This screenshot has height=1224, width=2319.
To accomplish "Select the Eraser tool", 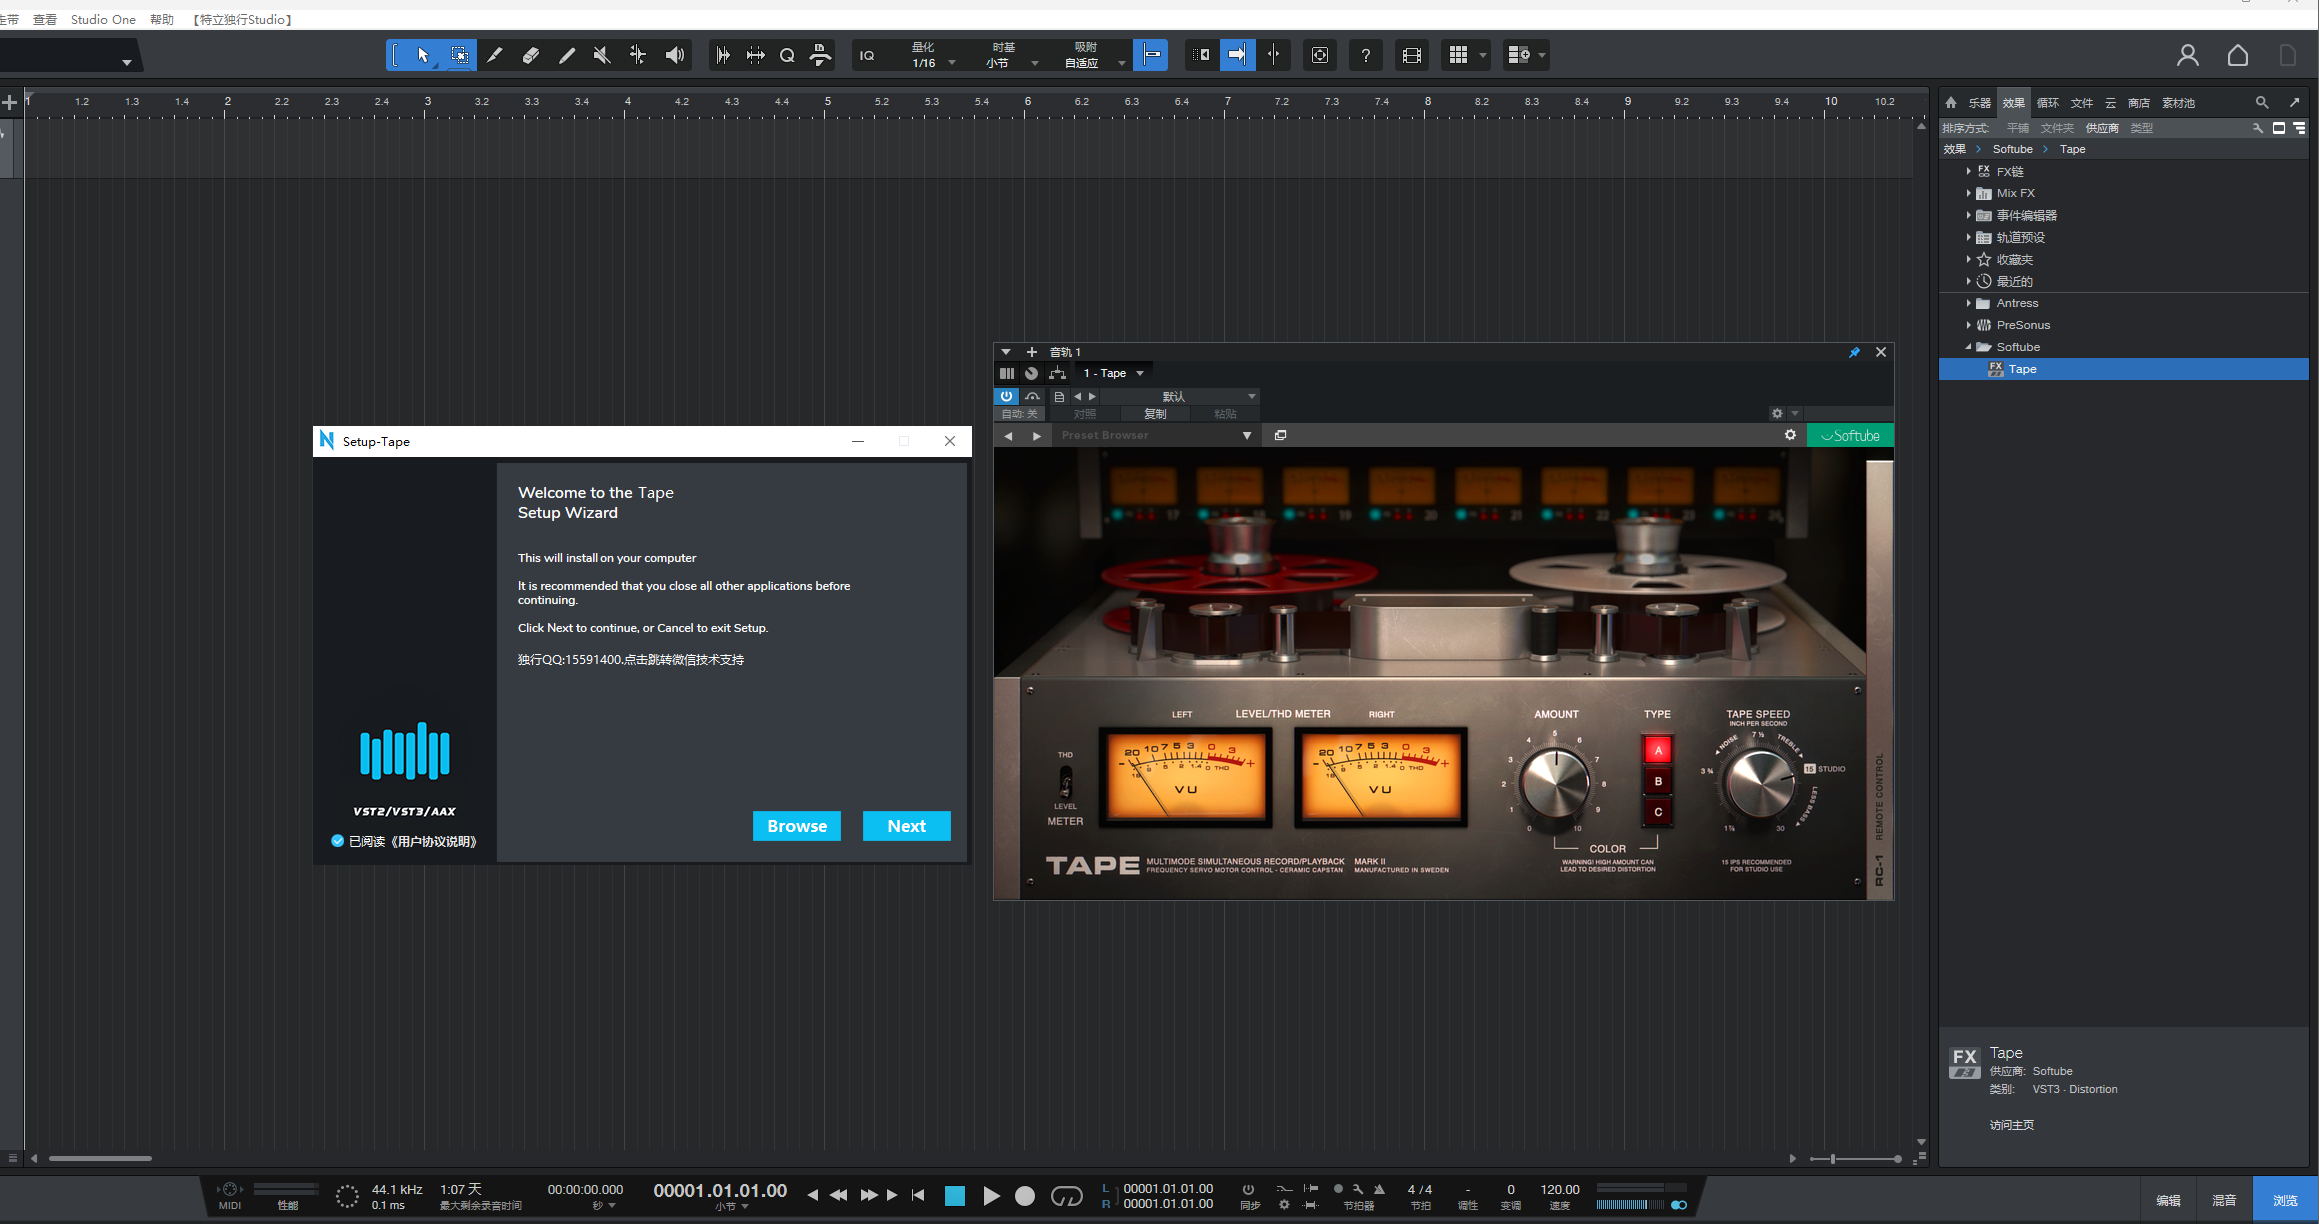I will click(x=531, y=55).
